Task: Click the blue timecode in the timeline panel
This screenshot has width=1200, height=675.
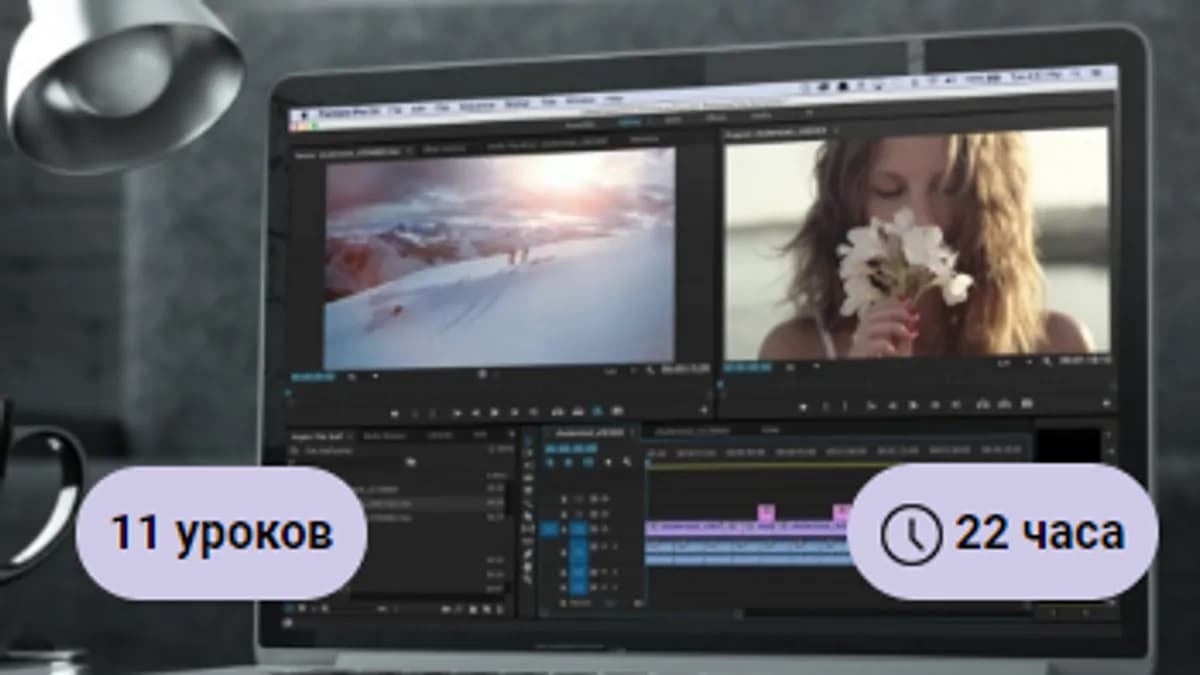Action: pyautogui.click(x=570, y=449)
